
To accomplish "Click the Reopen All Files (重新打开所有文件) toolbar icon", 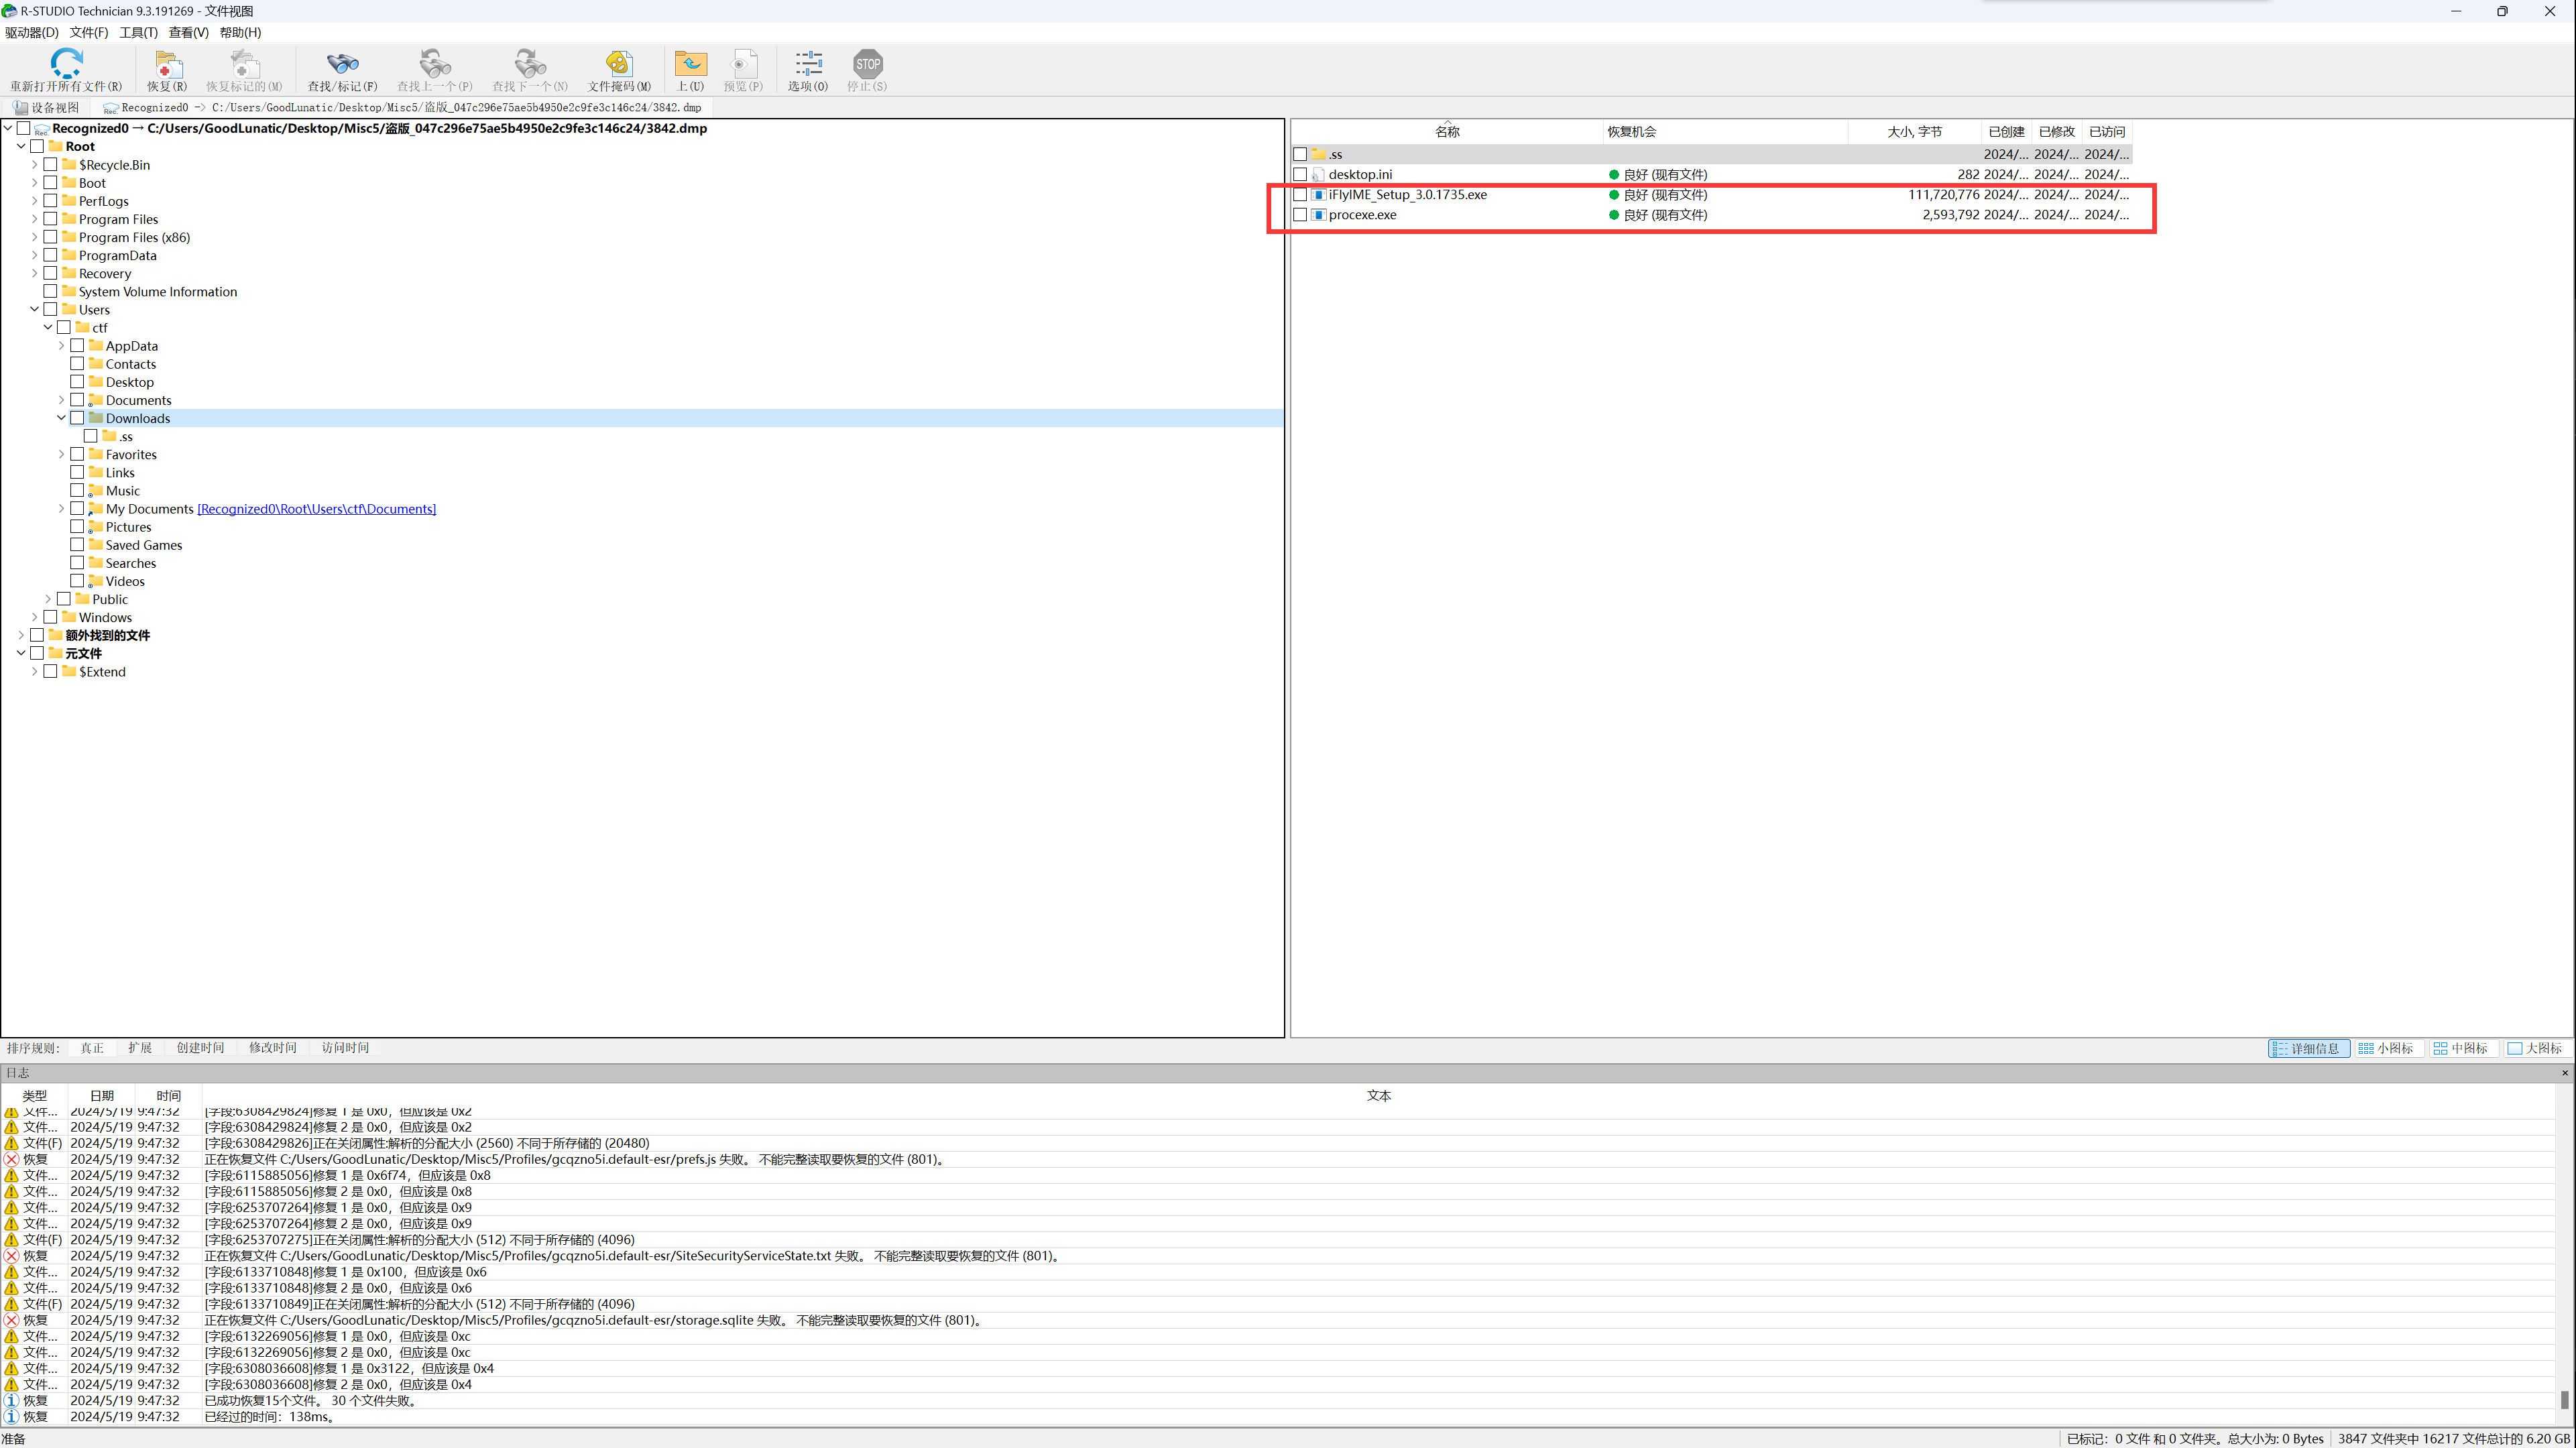I will tap(66, 64).
